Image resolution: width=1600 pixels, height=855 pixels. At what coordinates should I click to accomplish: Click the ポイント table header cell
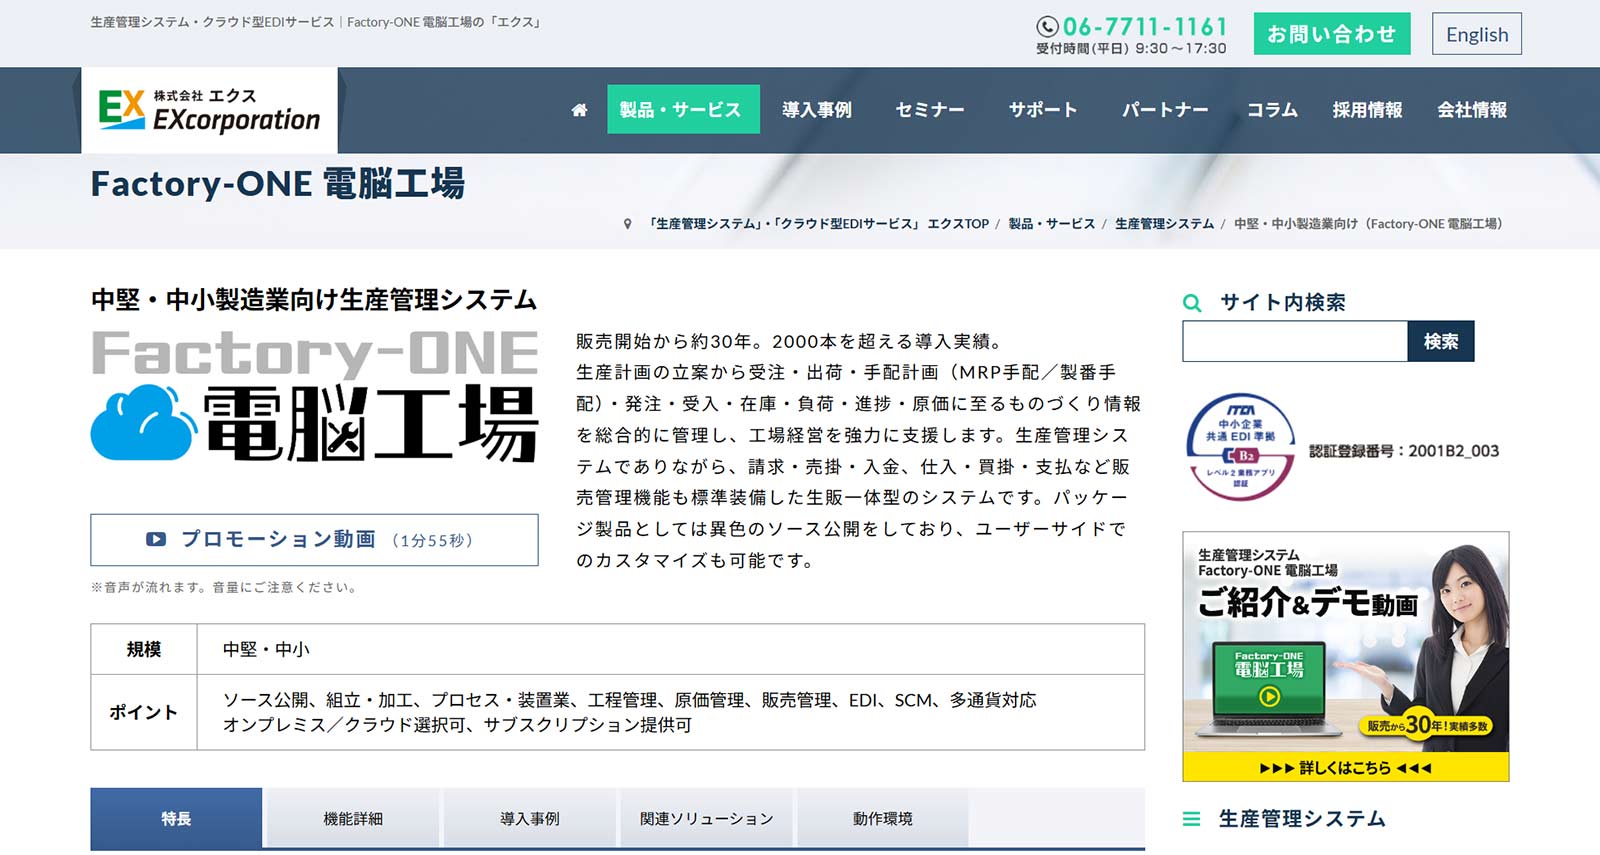[x=144, y=712]
